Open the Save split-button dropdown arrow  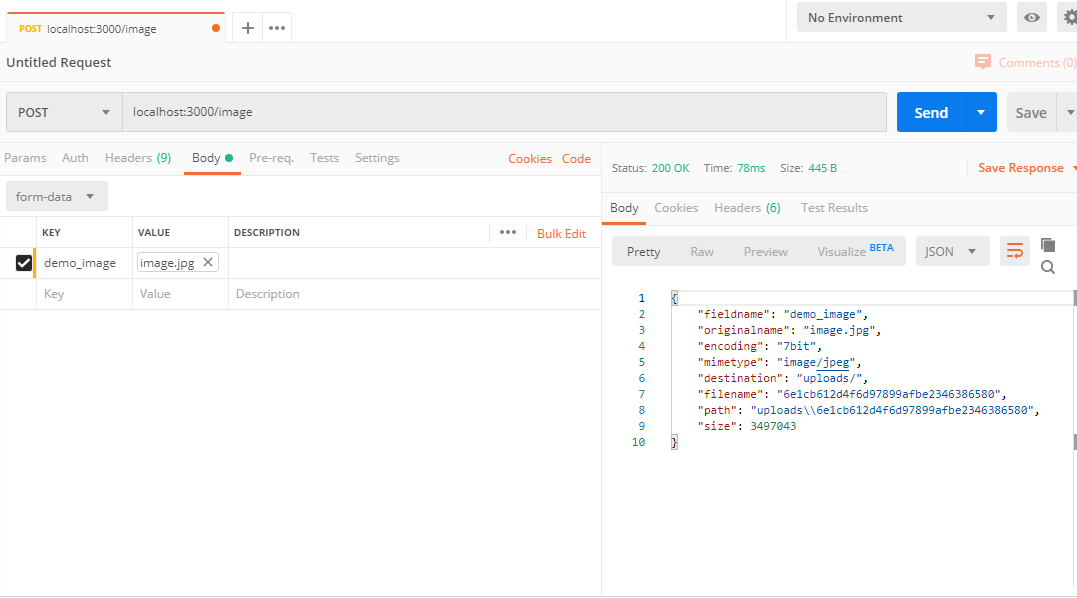pyautogui.click(x=1069, y=112)
